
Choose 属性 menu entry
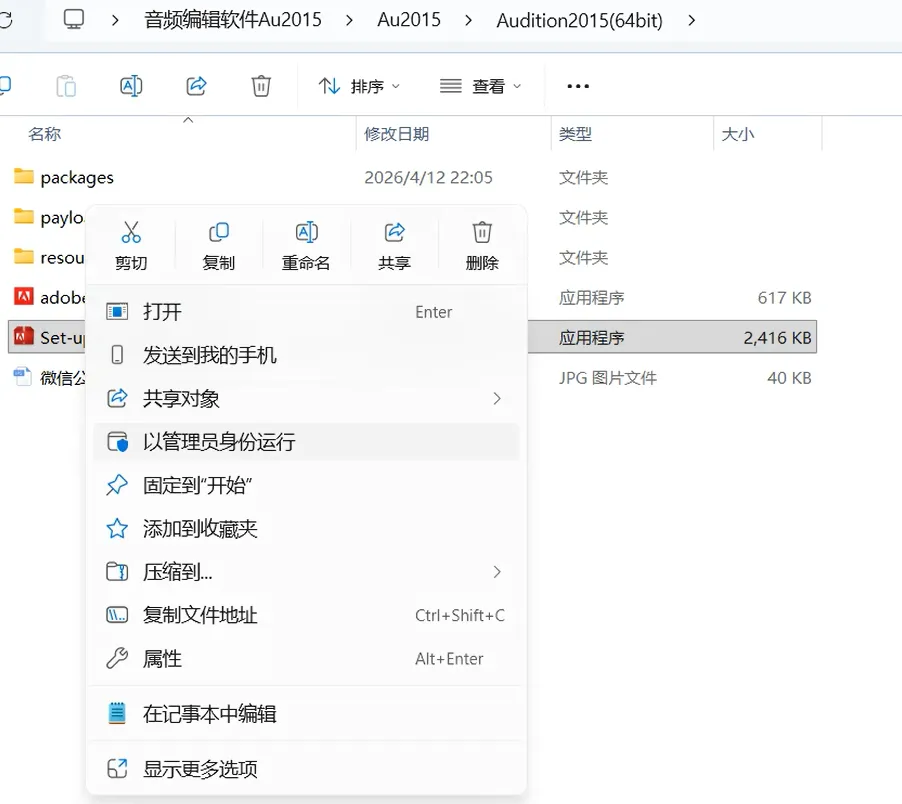pyautogui.click(x=306, y=658)
